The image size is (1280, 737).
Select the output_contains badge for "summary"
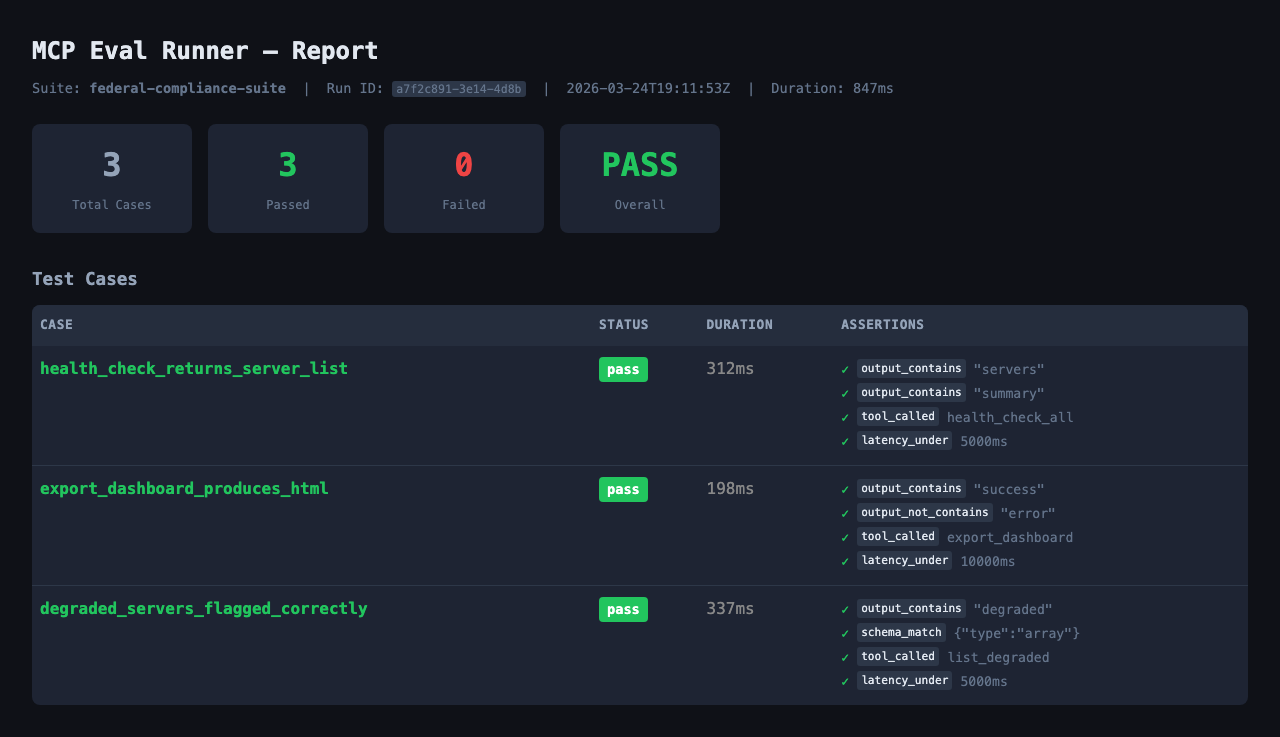click(x=911, y=392)
